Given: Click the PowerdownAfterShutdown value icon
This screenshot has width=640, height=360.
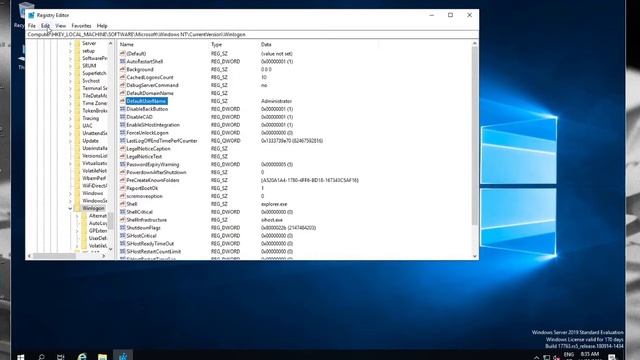Looking at the screenshot, I should [x=122, y=172].
